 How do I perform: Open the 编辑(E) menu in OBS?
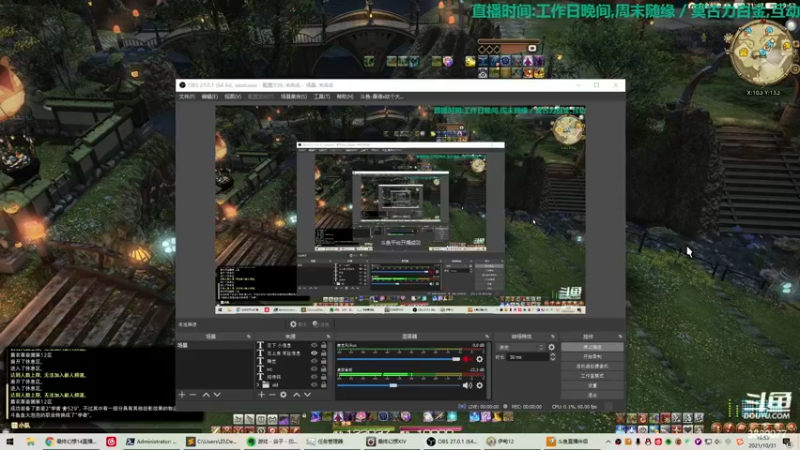(x=210, y=96)
